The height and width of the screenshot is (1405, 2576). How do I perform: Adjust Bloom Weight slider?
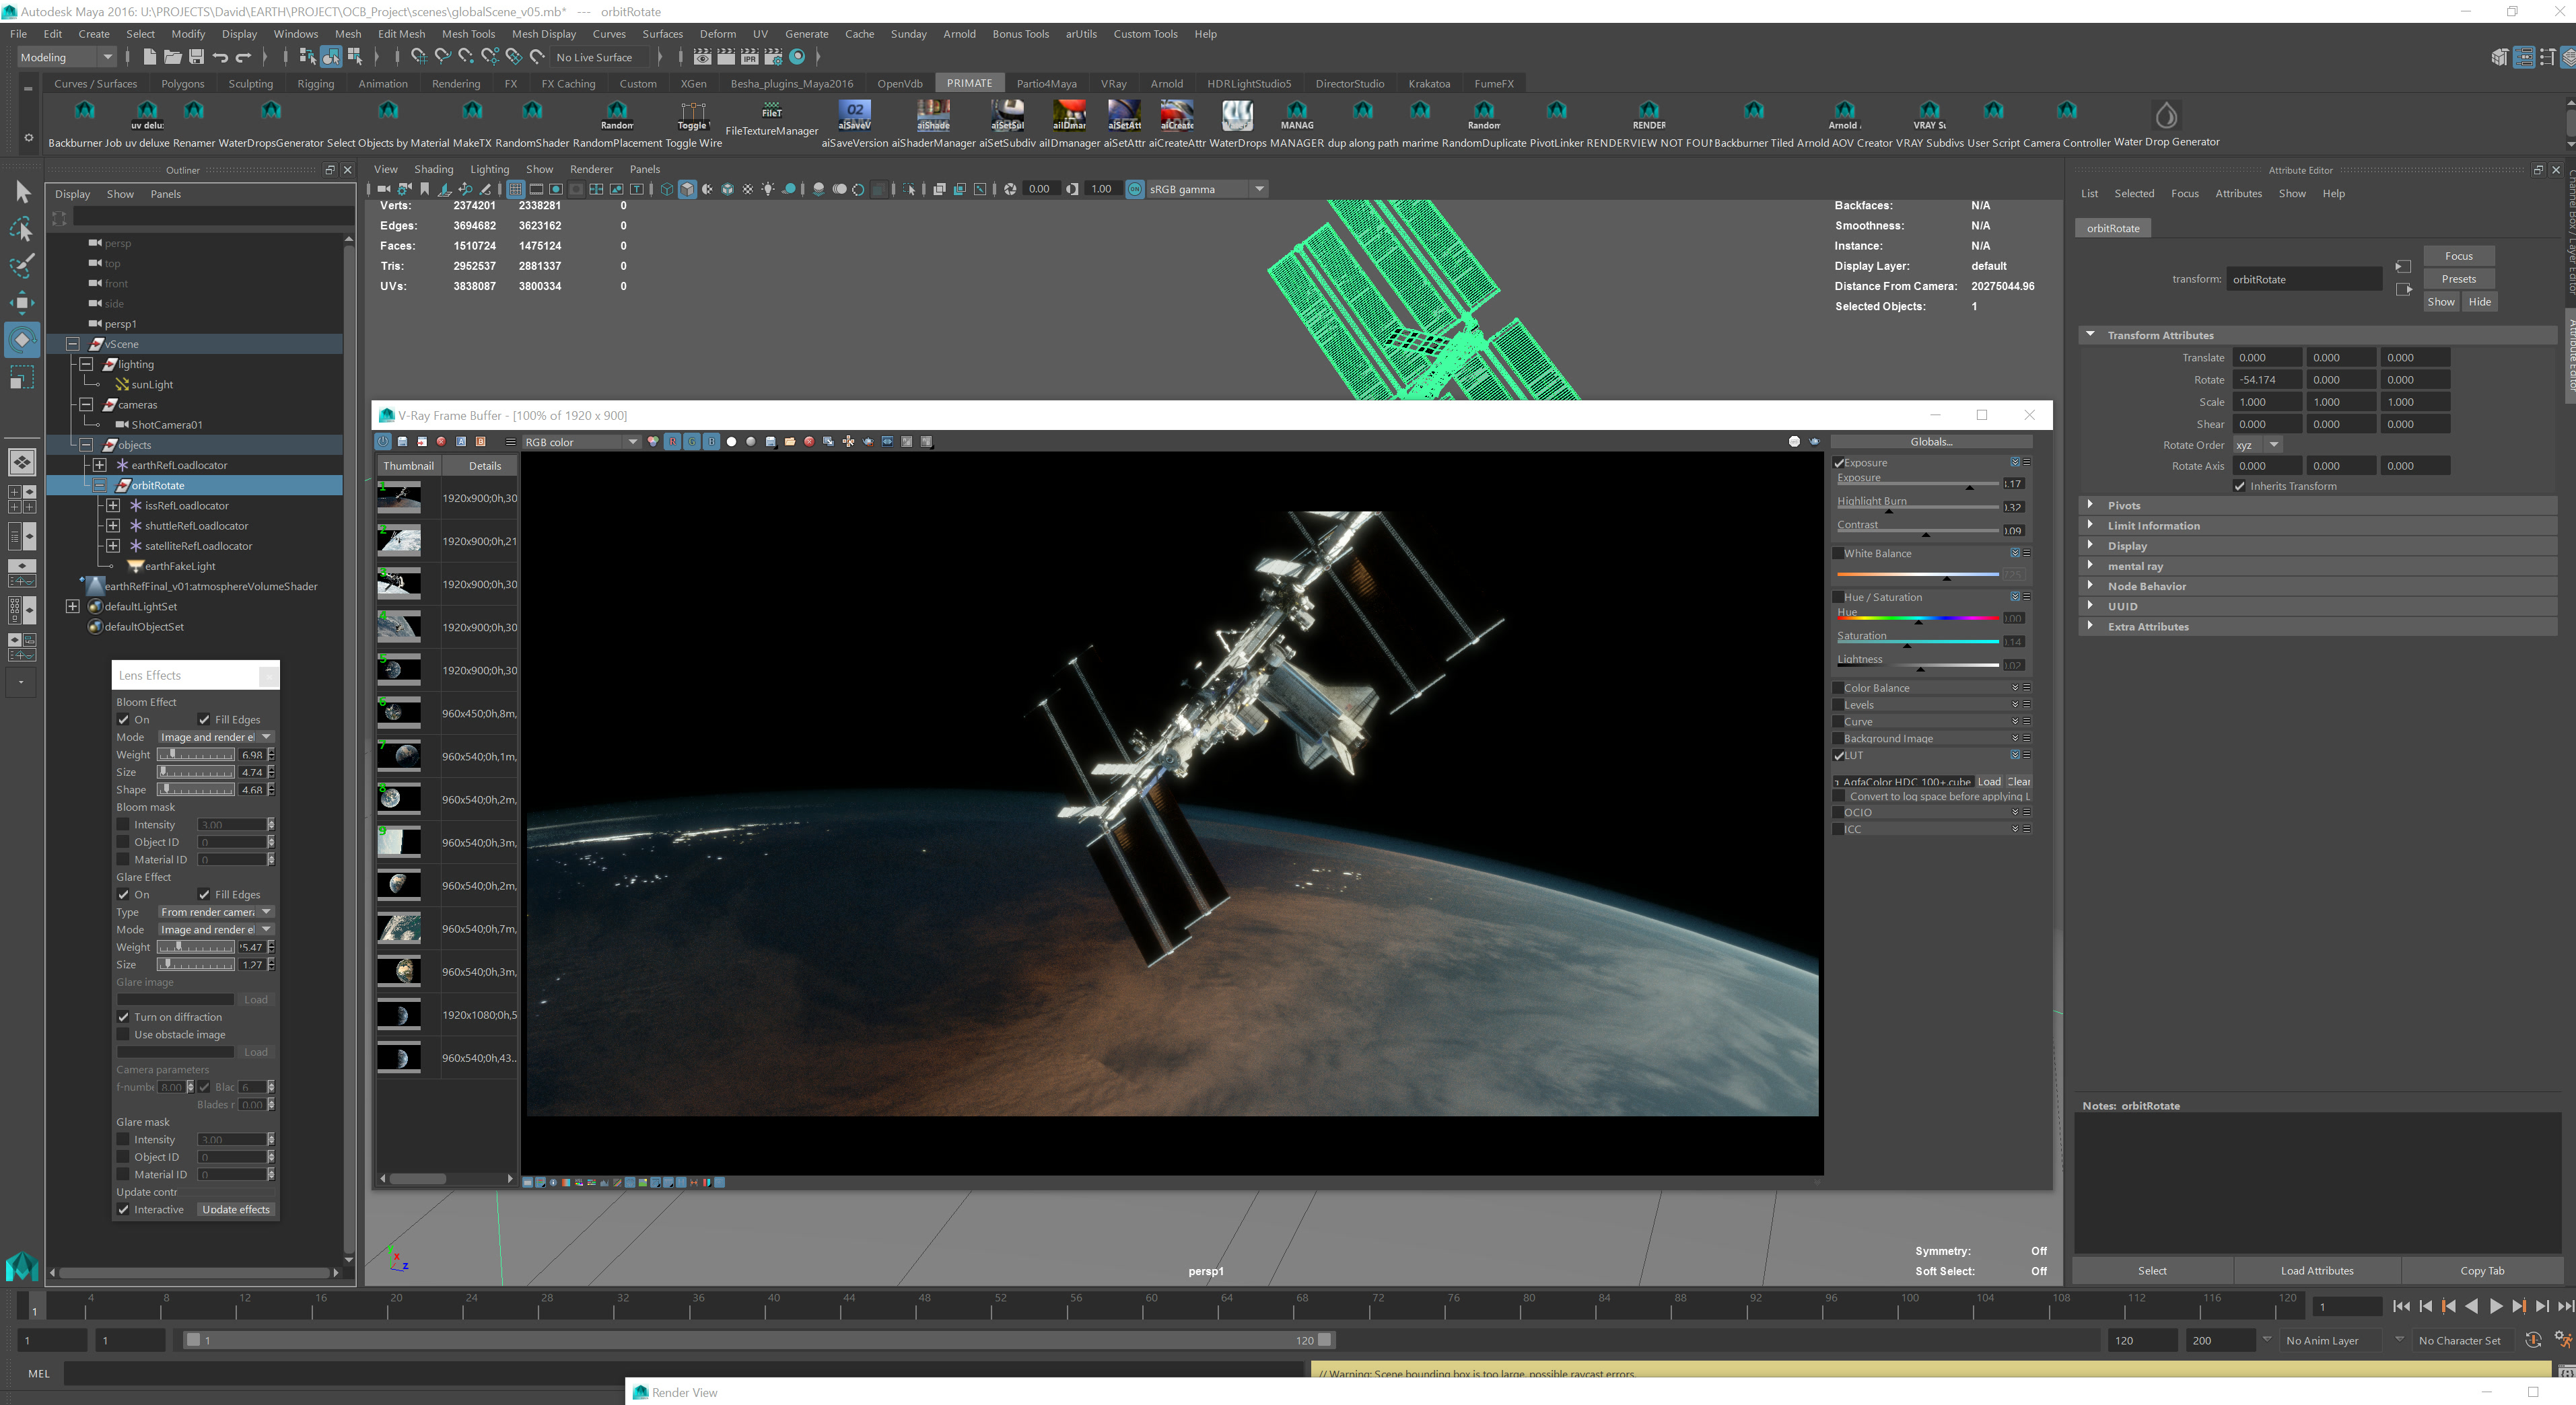coord(196,755)
